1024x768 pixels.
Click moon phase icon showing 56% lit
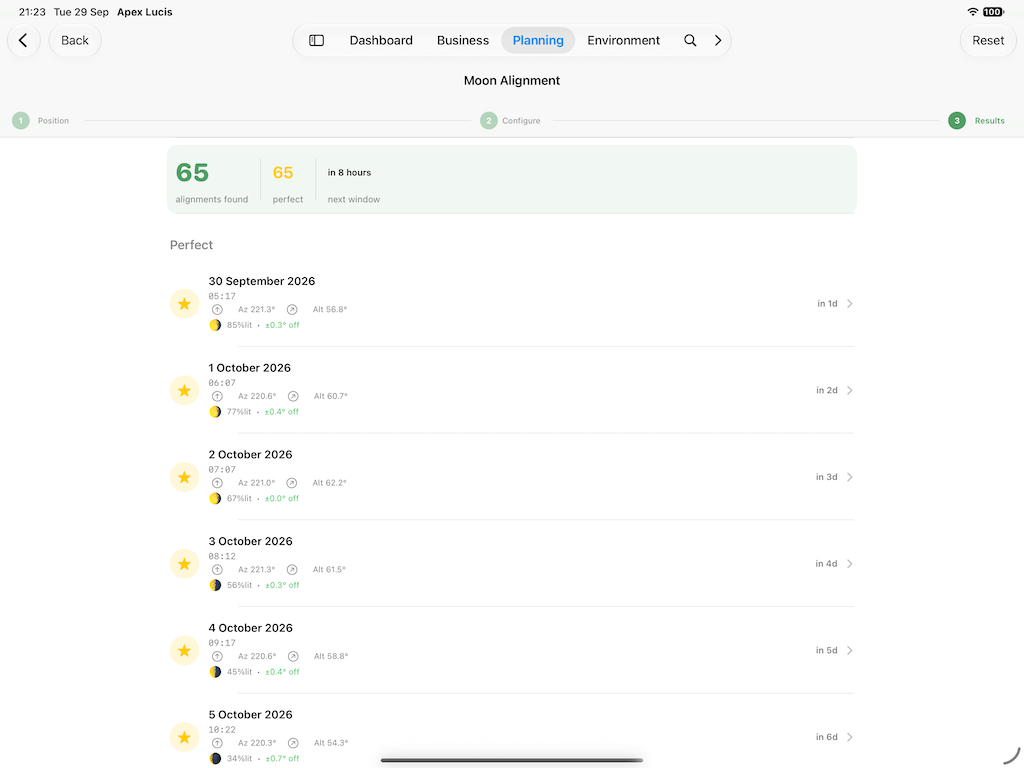tap(215, 585)
